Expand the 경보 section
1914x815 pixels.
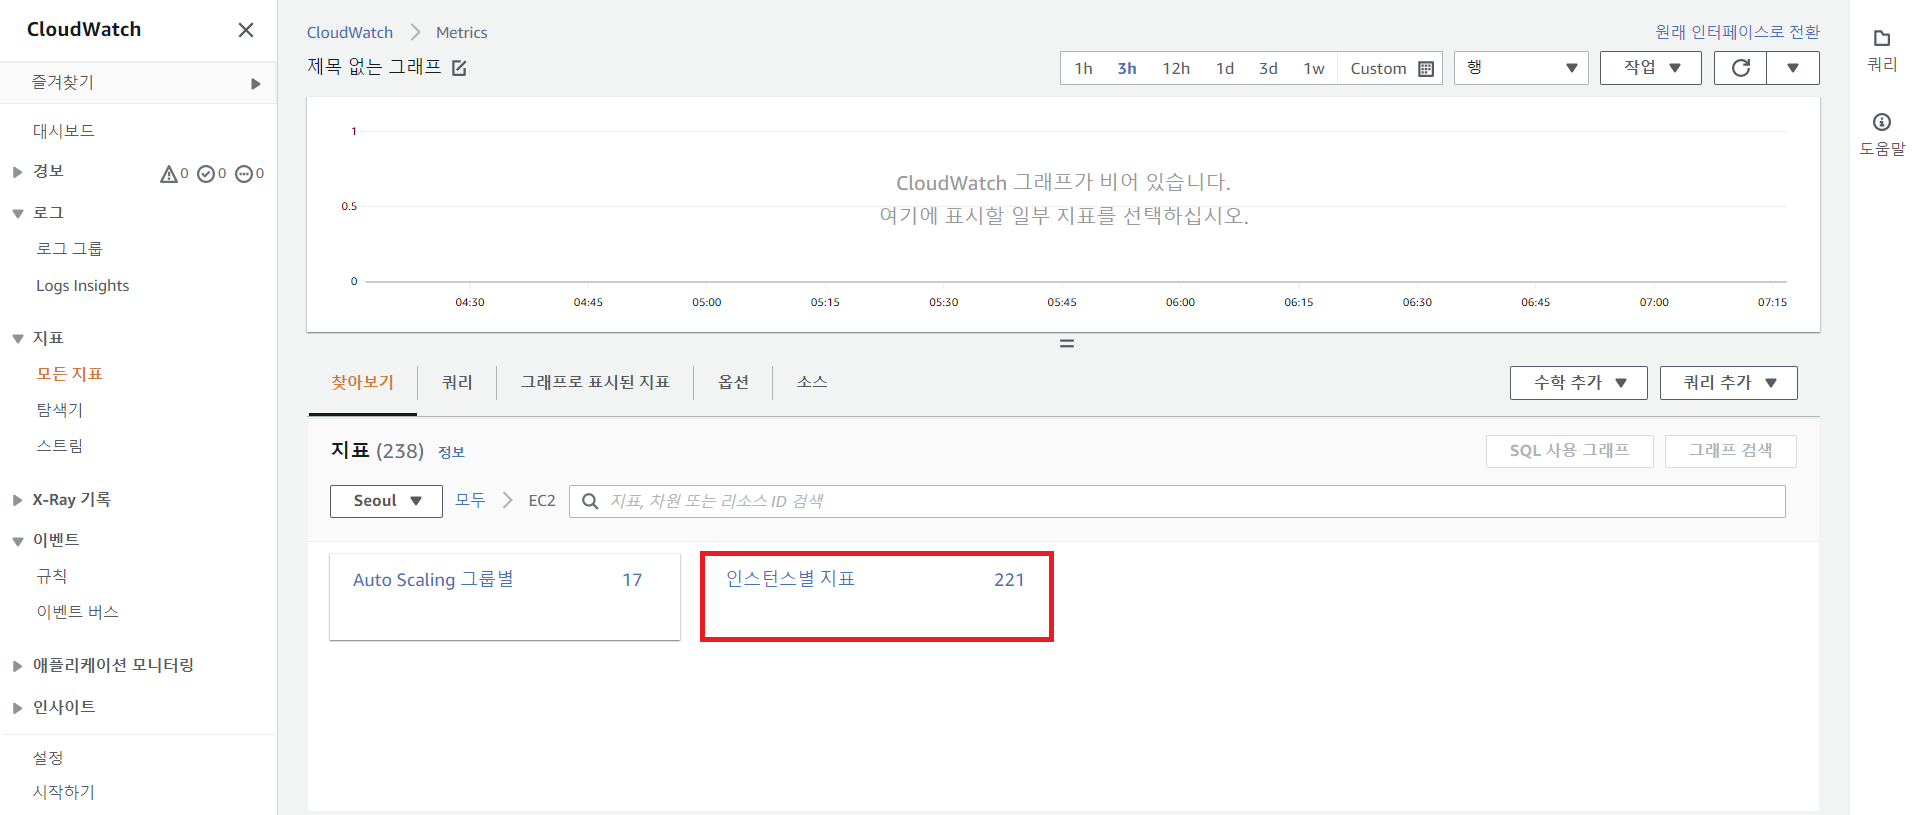coord(18,172)
